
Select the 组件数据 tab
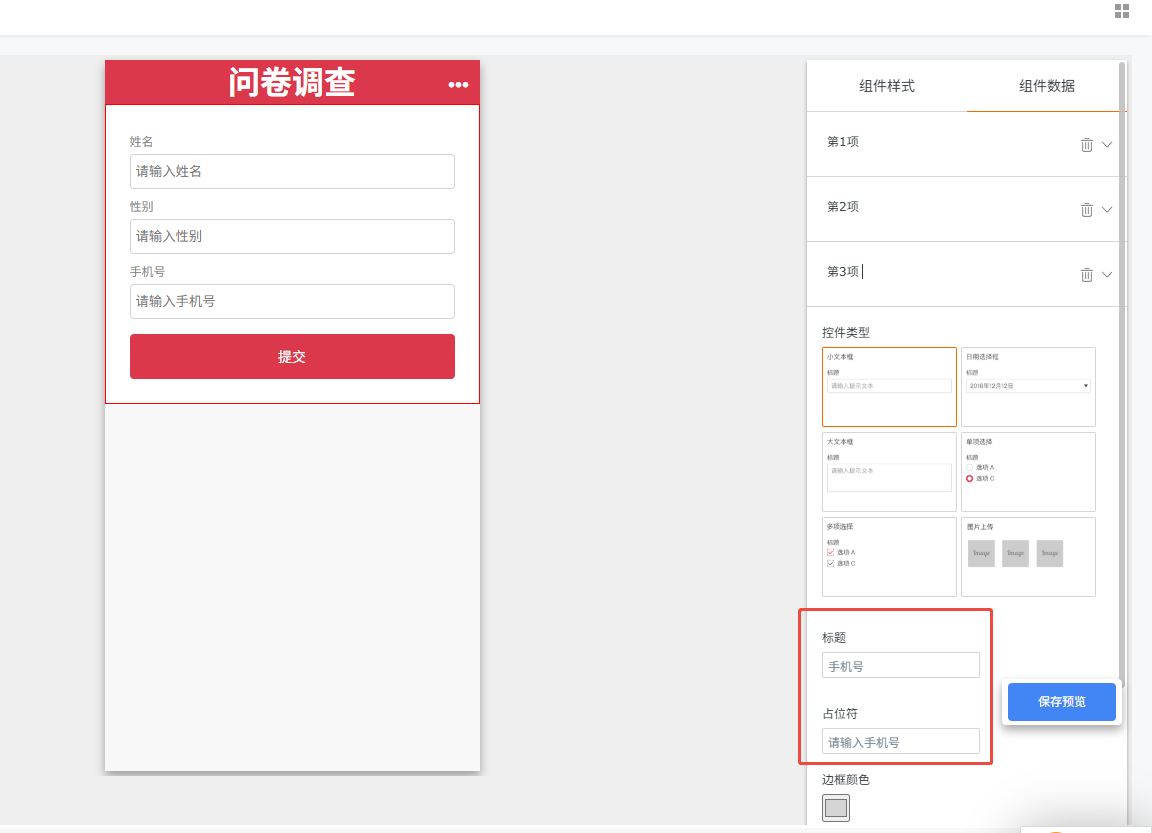1047,86
